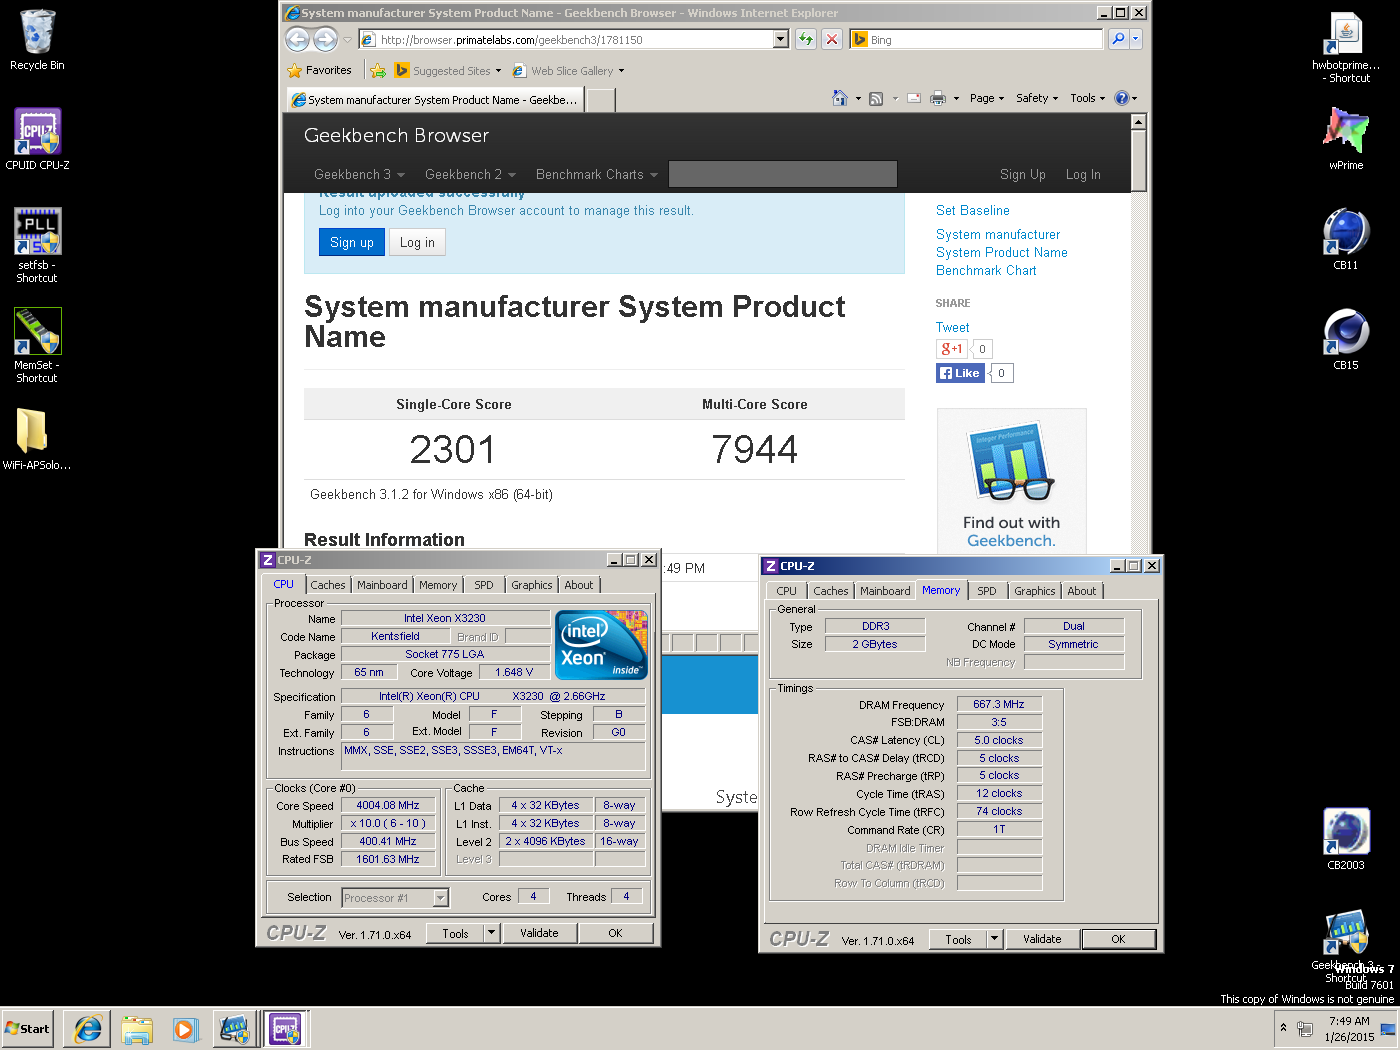Click the Find out with Geekbench ad
This screenshot has height=1050, width=1400.
(1011, 481)
